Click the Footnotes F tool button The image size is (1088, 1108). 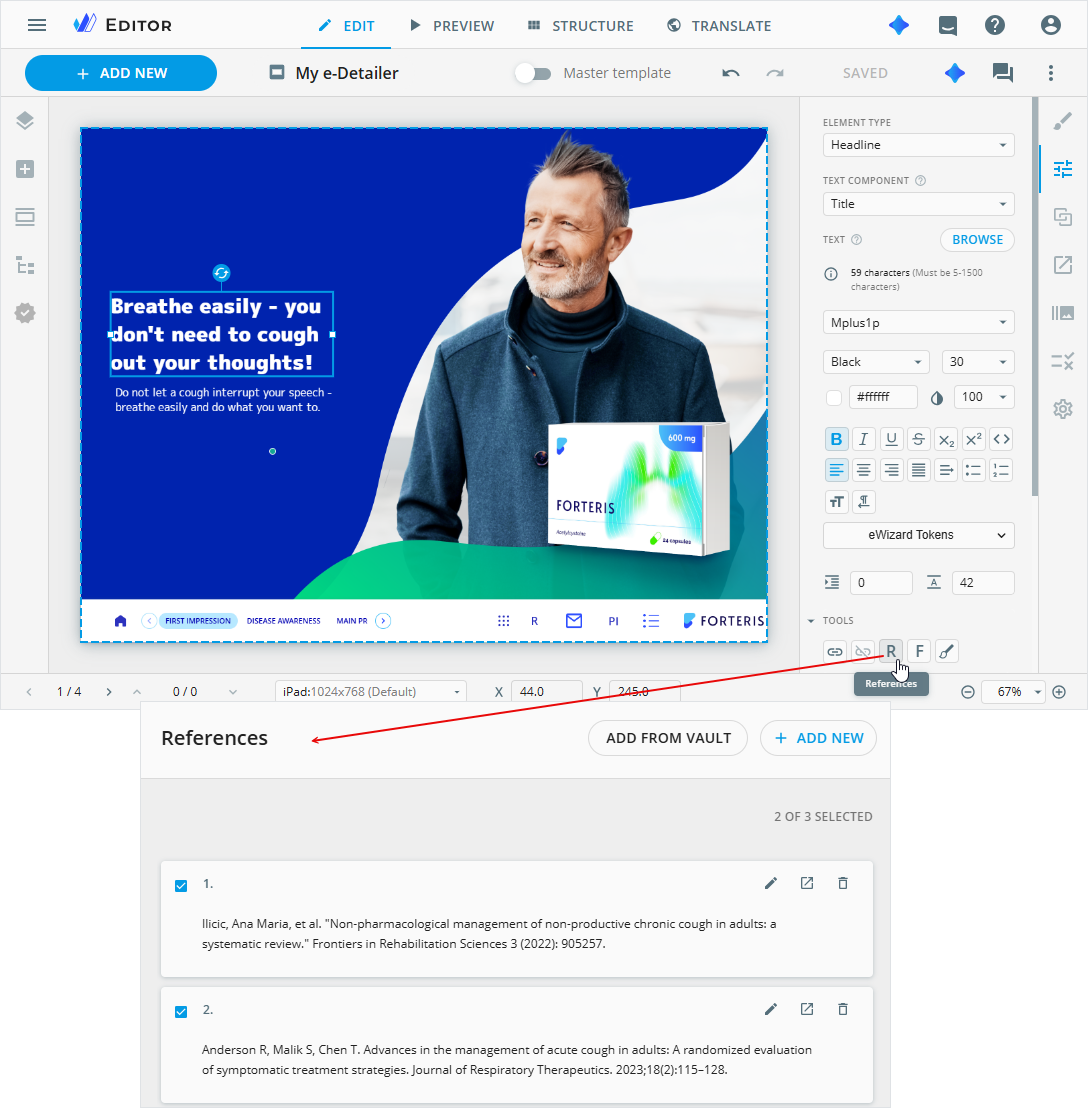[919, 651]
